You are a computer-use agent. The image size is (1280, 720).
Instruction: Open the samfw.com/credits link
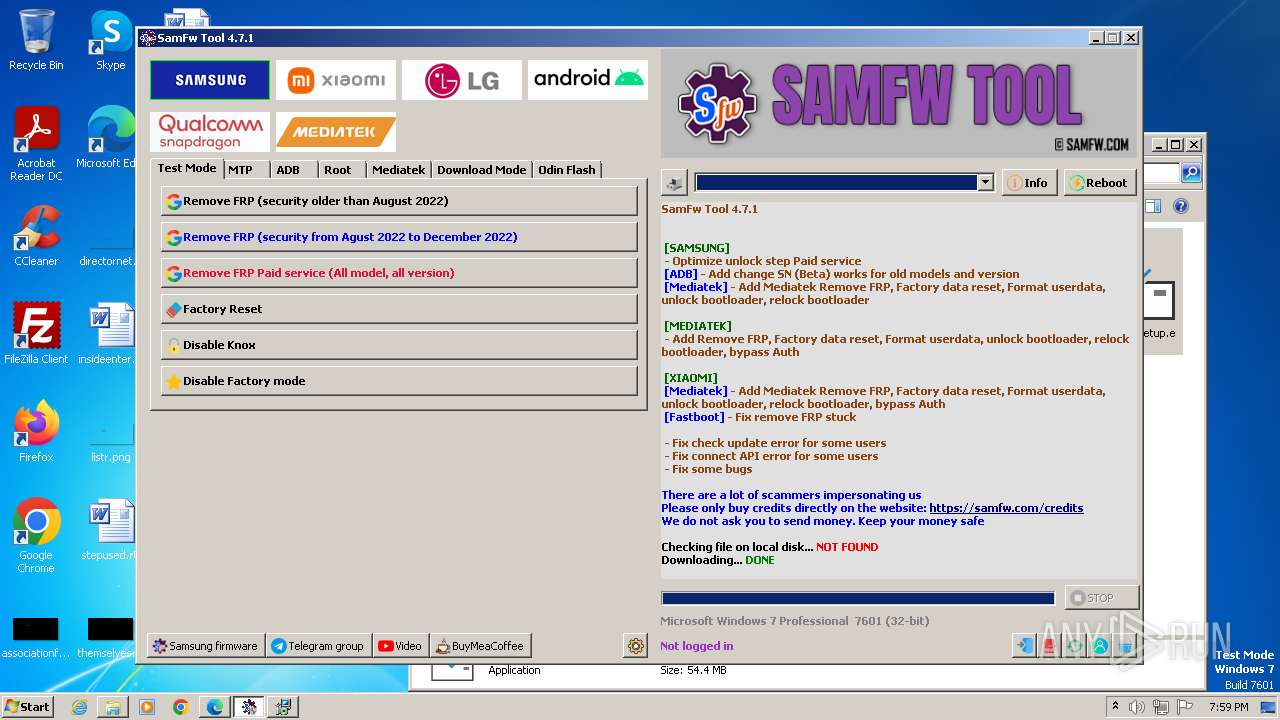click(x=1006, y=508)
